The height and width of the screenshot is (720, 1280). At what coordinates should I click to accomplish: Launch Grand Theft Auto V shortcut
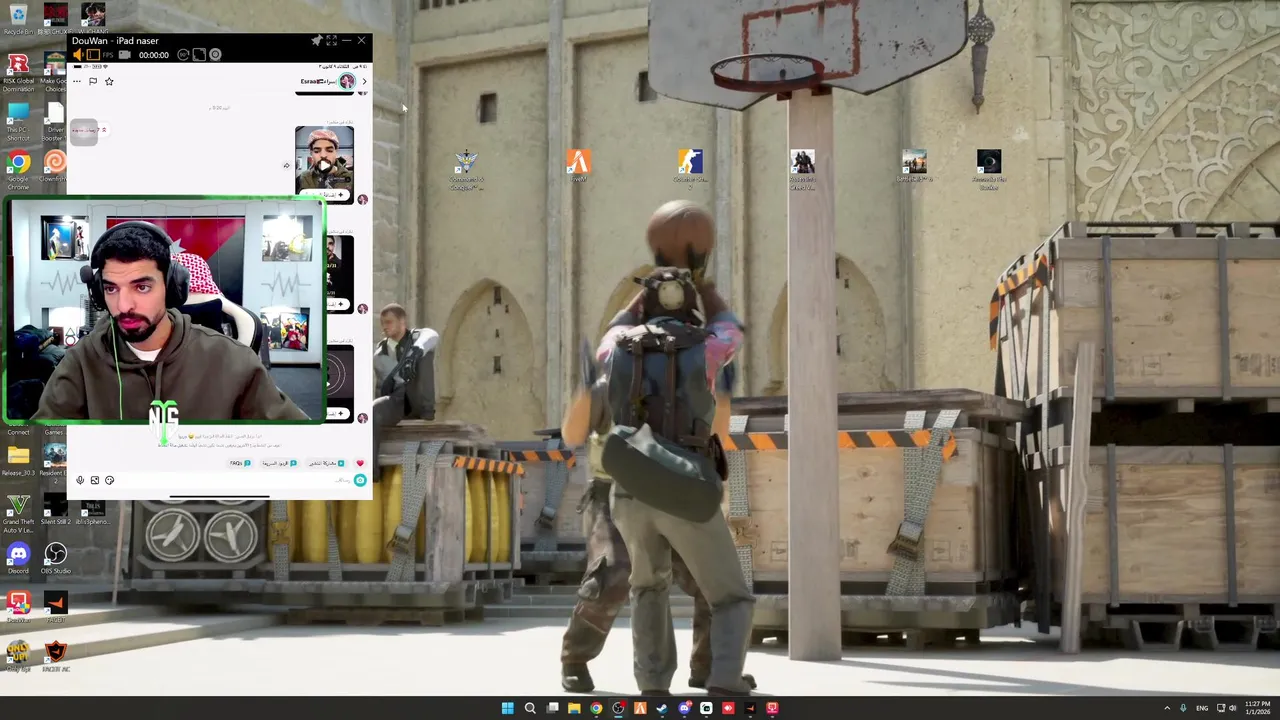point(18,511)
